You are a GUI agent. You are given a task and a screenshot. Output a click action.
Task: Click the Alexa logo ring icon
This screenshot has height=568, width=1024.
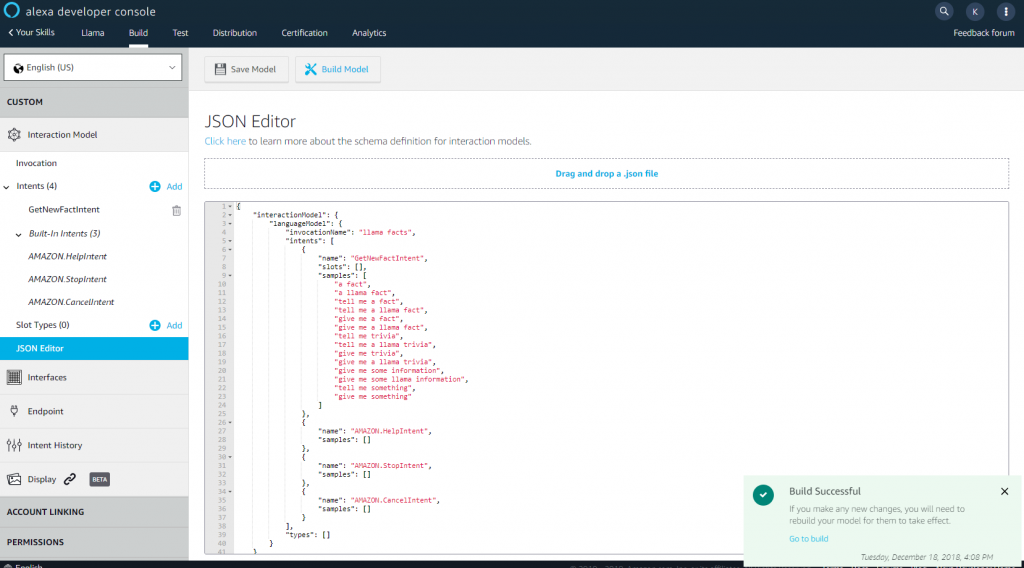12,10
